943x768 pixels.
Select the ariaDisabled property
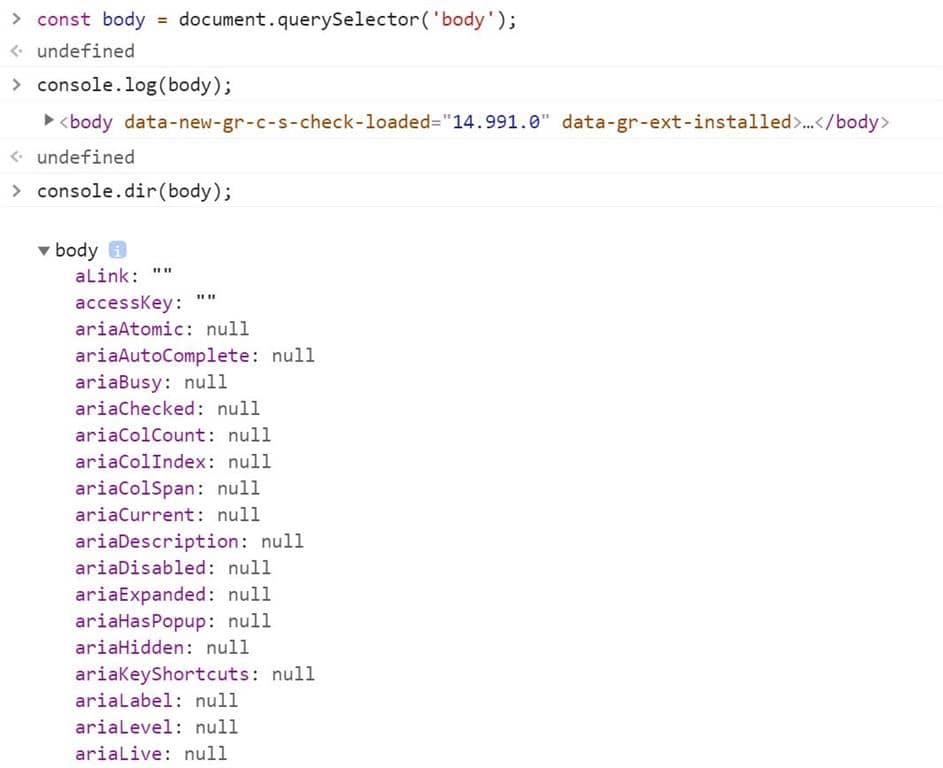tap(173, 568)
